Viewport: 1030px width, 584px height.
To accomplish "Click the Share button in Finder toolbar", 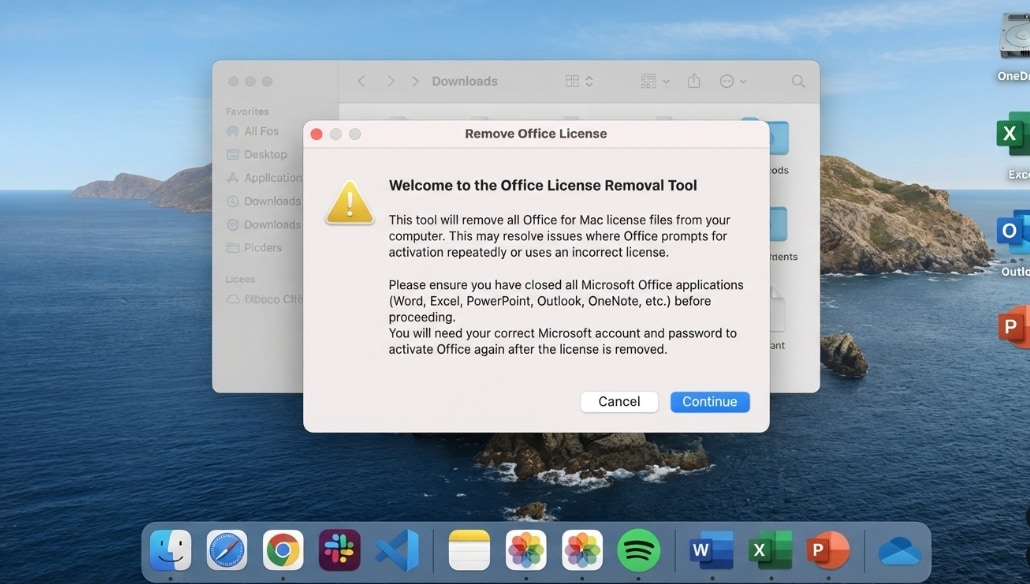I will tap(694, 81).
